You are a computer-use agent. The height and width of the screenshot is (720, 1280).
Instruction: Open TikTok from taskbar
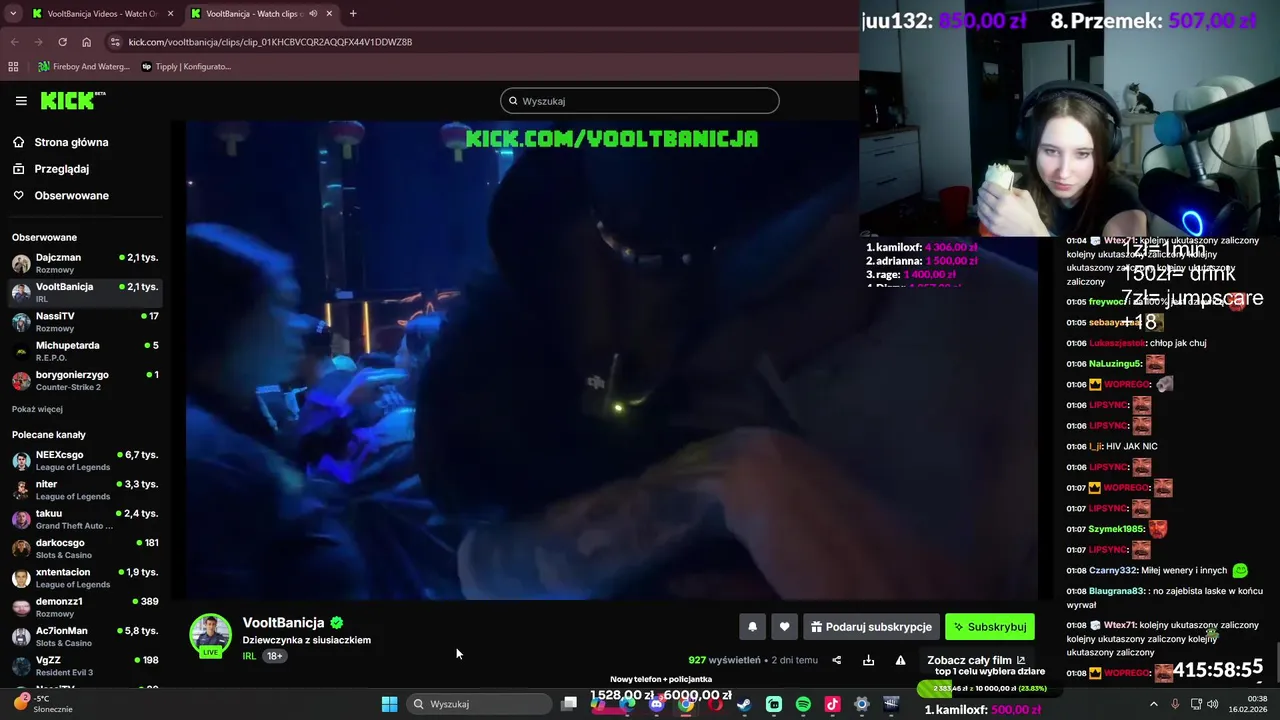(x=832, y=704)
